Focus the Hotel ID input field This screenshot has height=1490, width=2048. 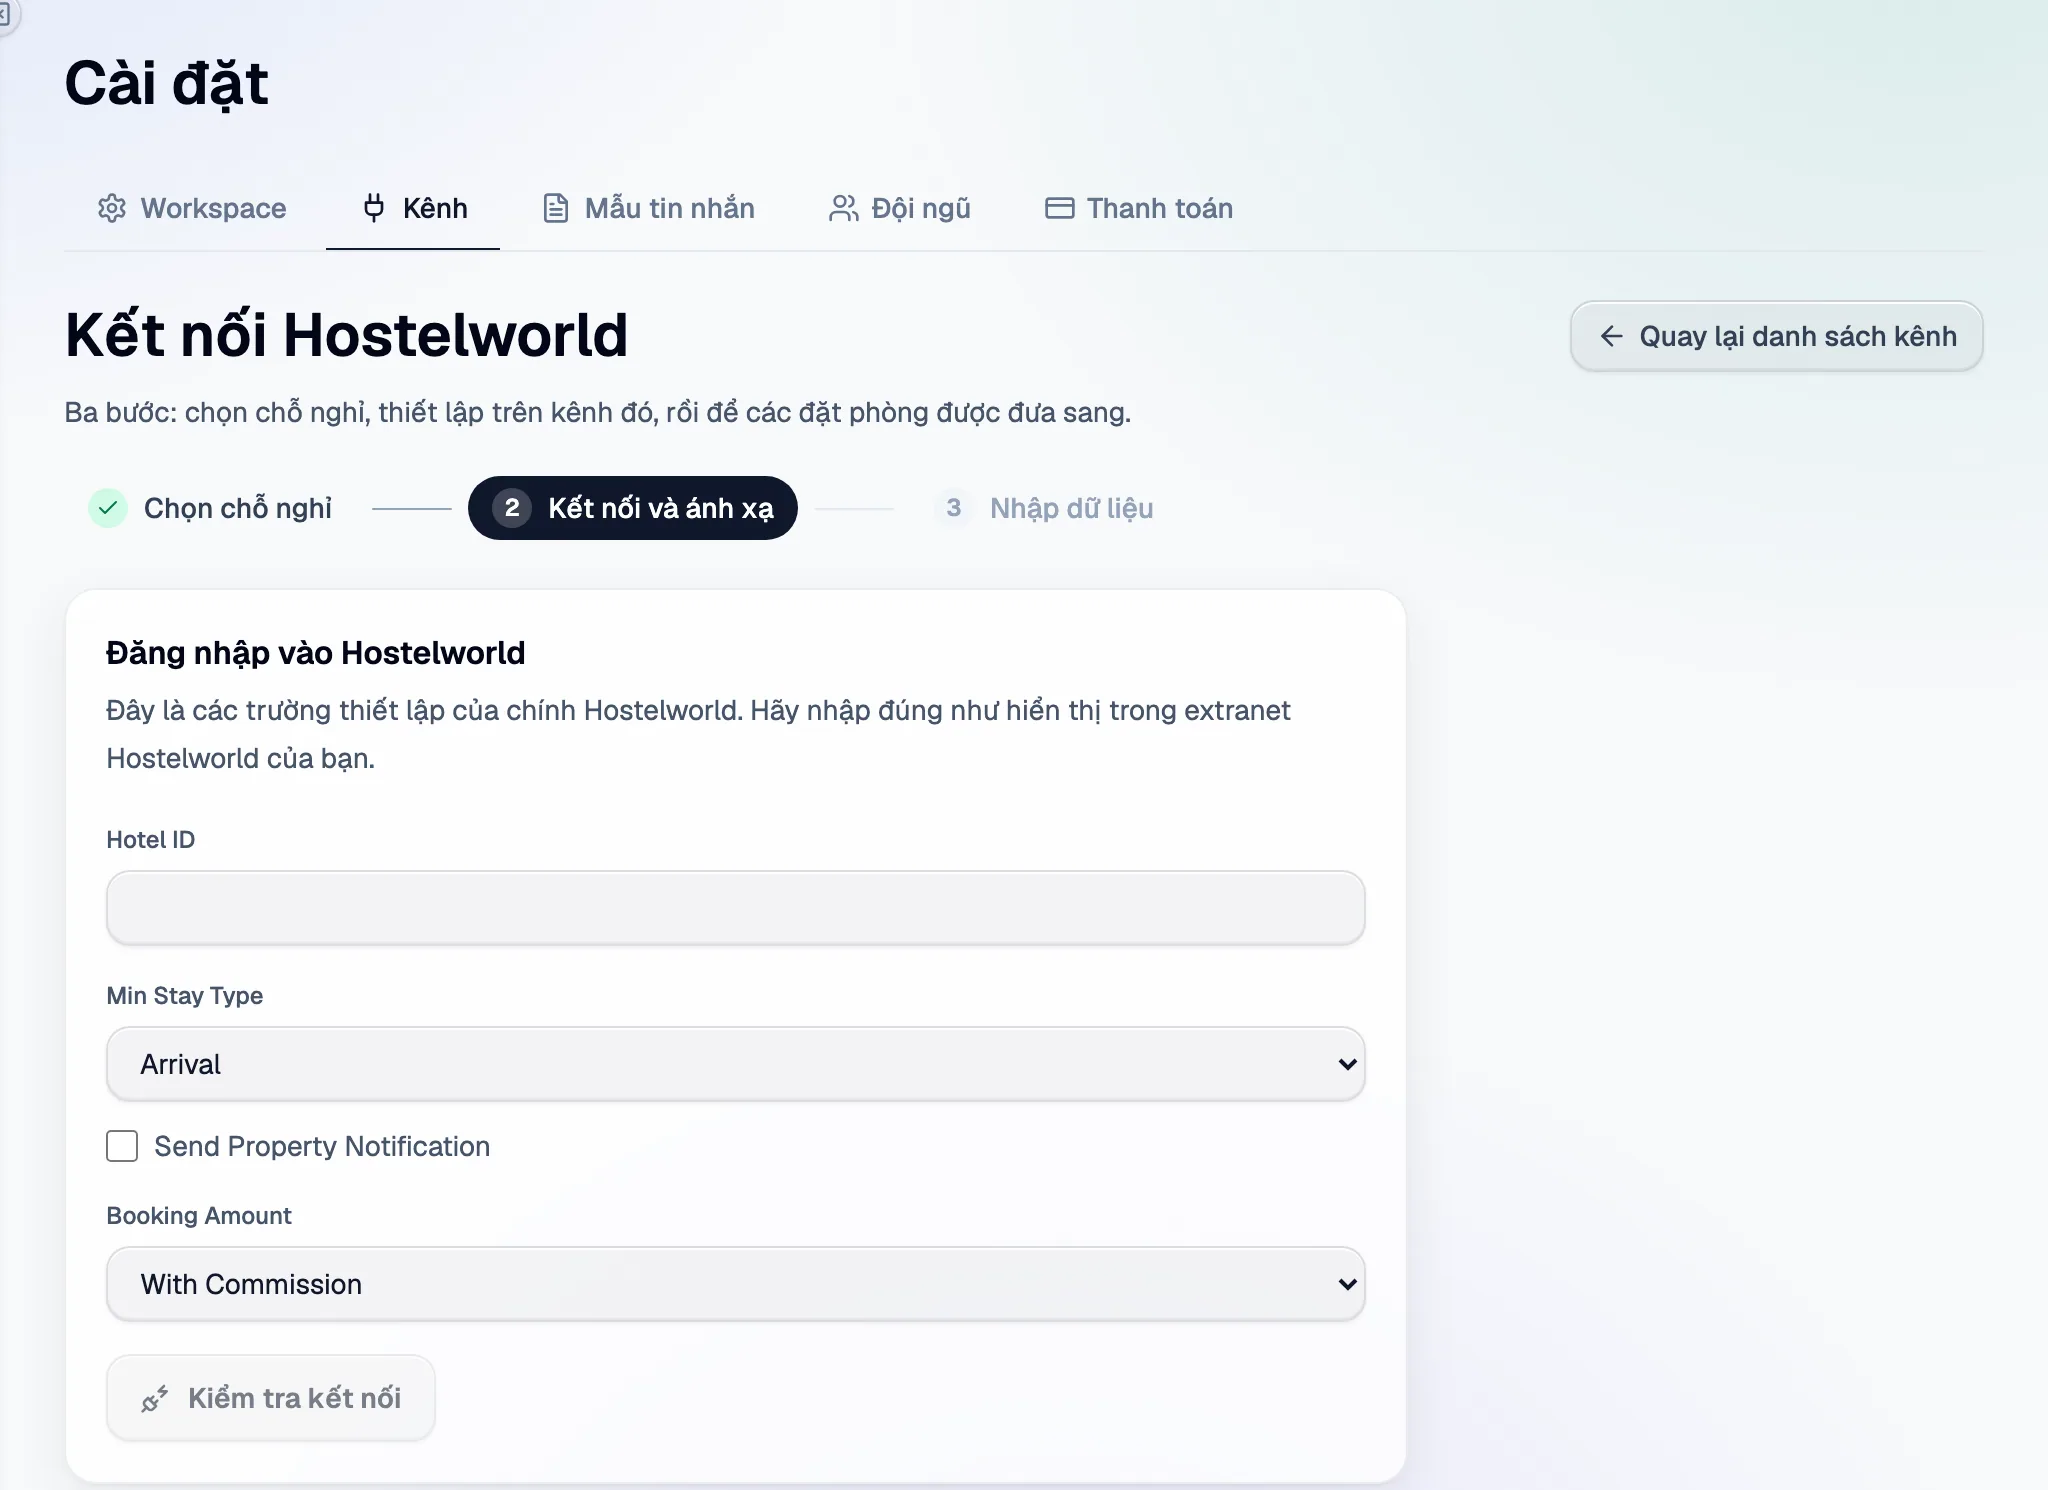point(736,908)
